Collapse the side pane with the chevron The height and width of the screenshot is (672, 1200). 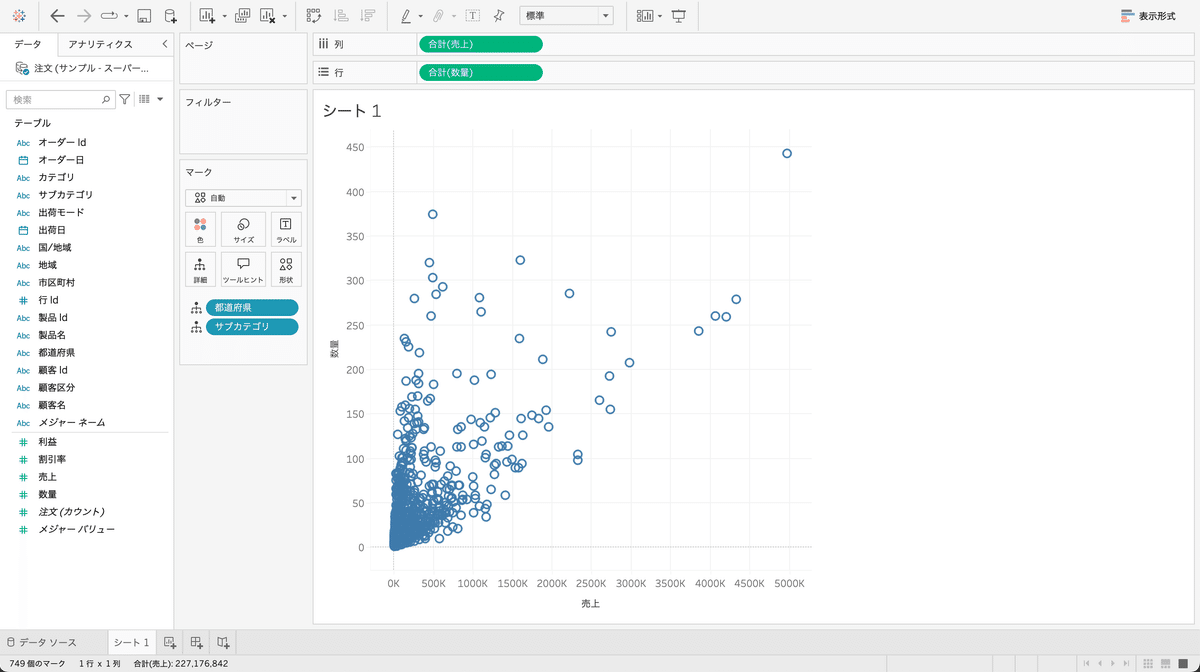coord(164,44)
